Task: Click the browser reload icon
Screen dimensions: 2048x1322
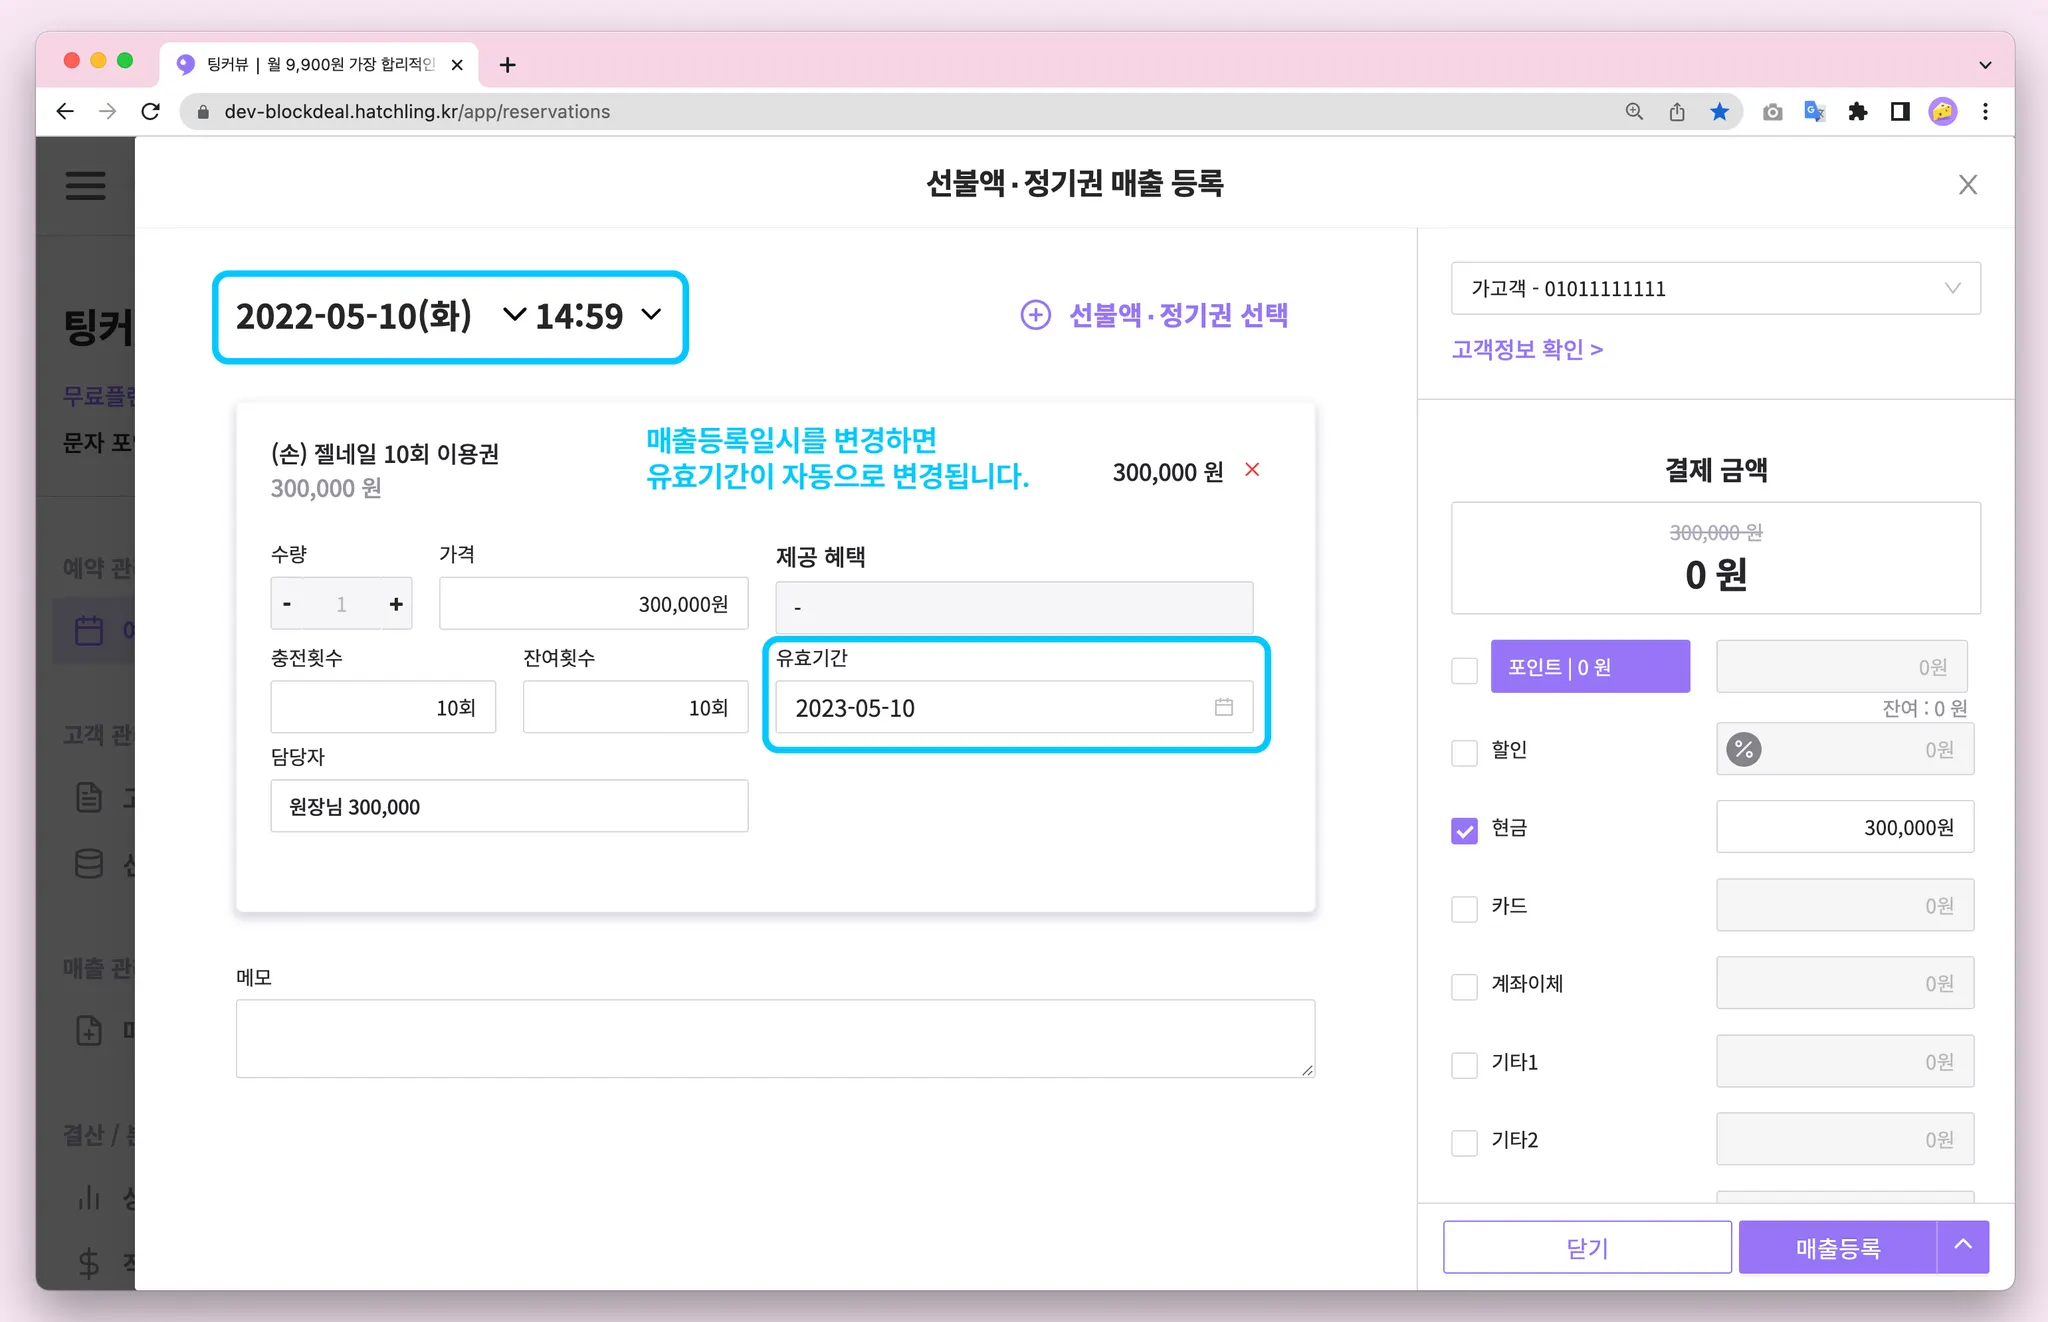Action: [x=151, y=112]
